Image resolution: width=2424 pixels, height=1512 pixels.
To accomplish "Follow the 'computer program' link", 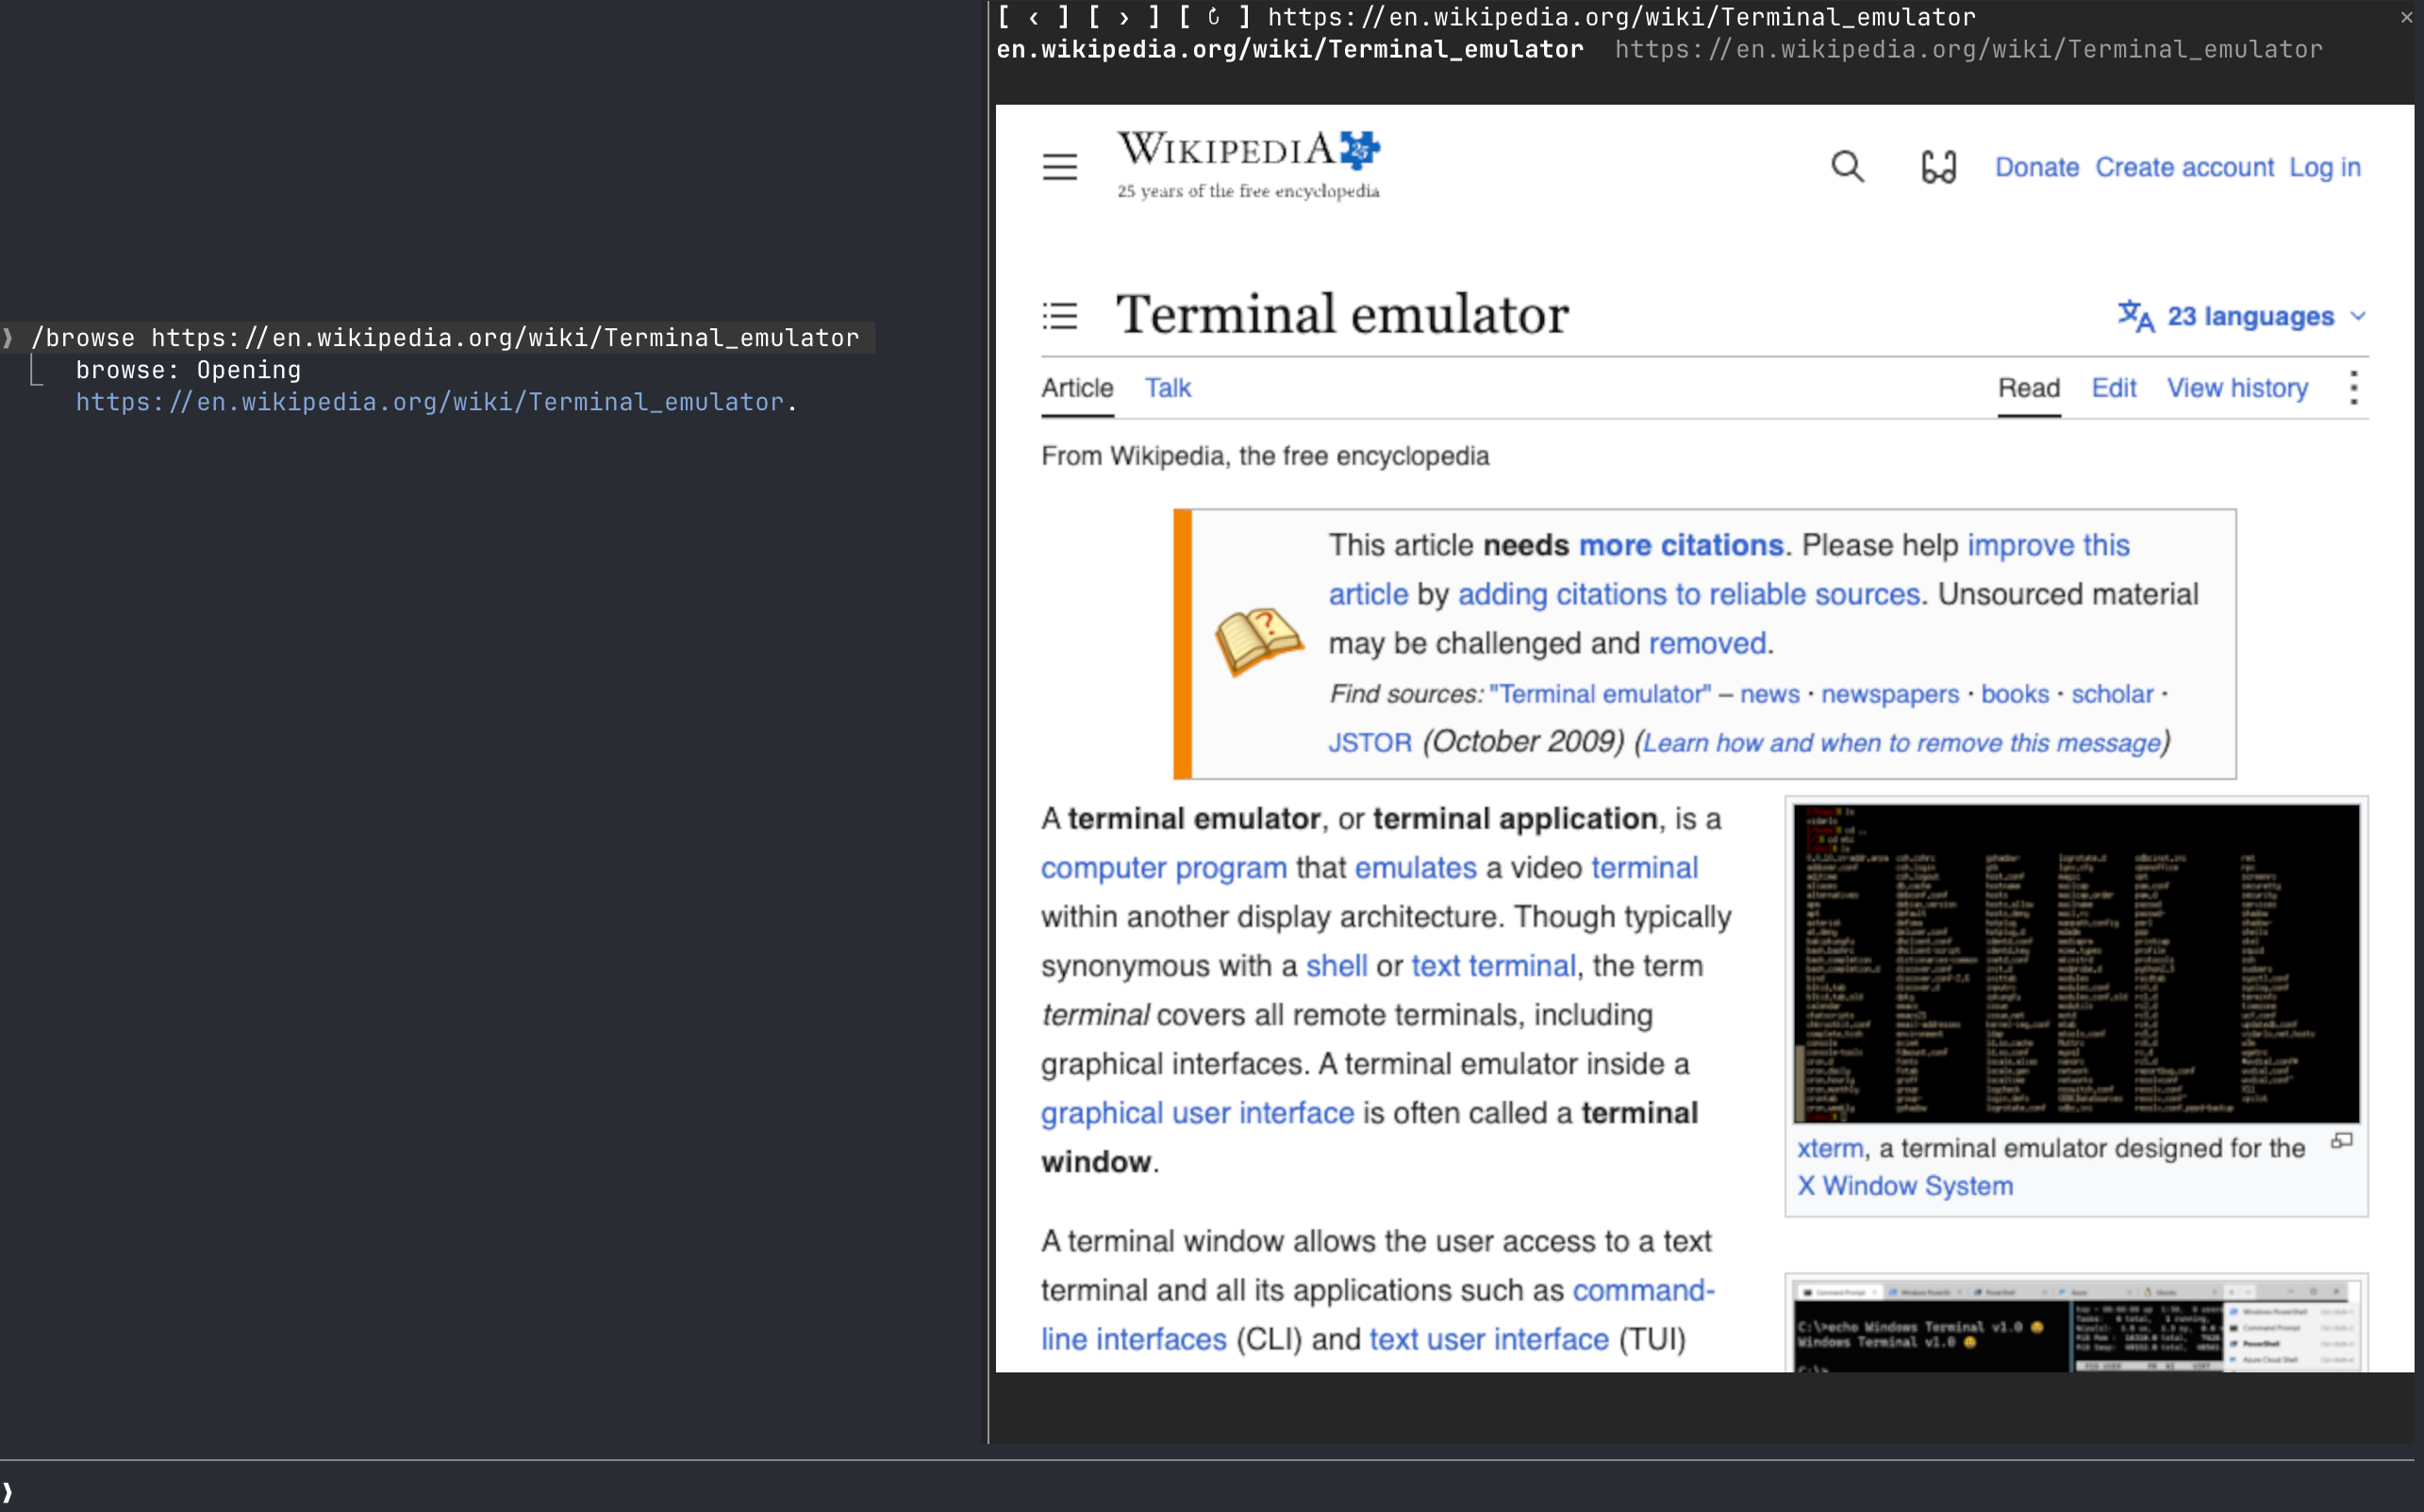I will [1163, 868].
